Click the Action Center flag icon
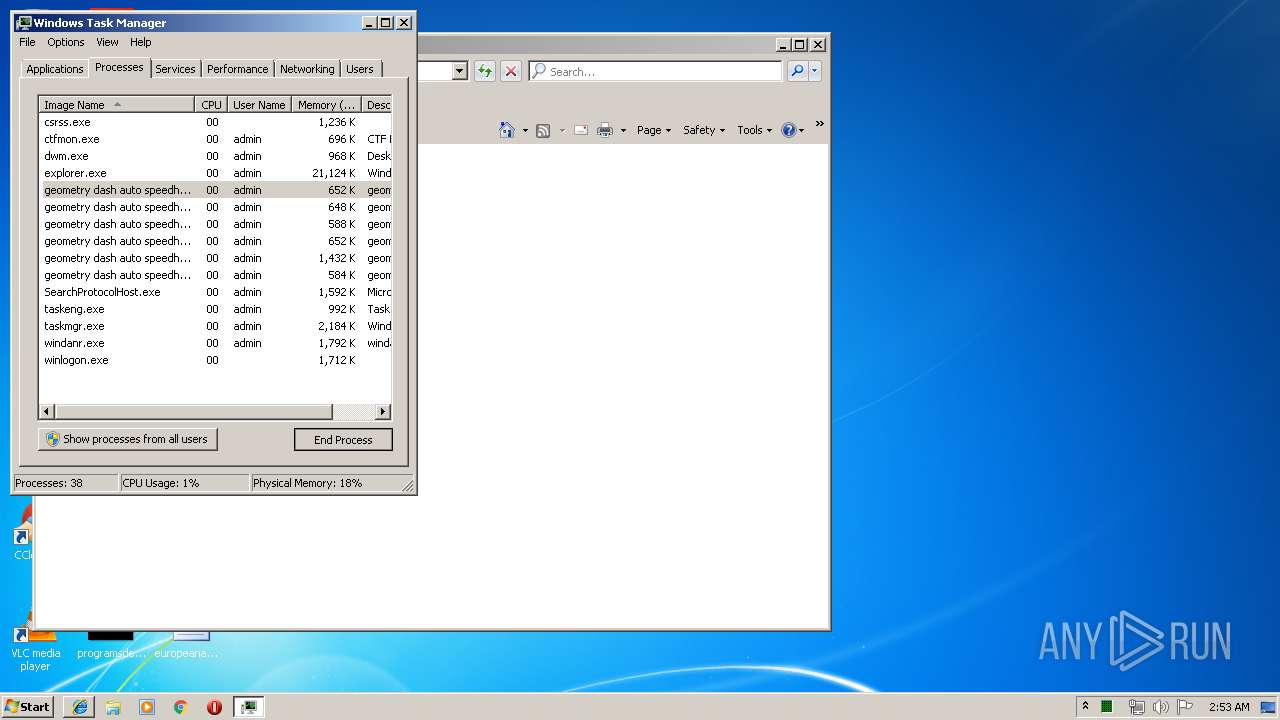1280x720 pixels. 1185,707
